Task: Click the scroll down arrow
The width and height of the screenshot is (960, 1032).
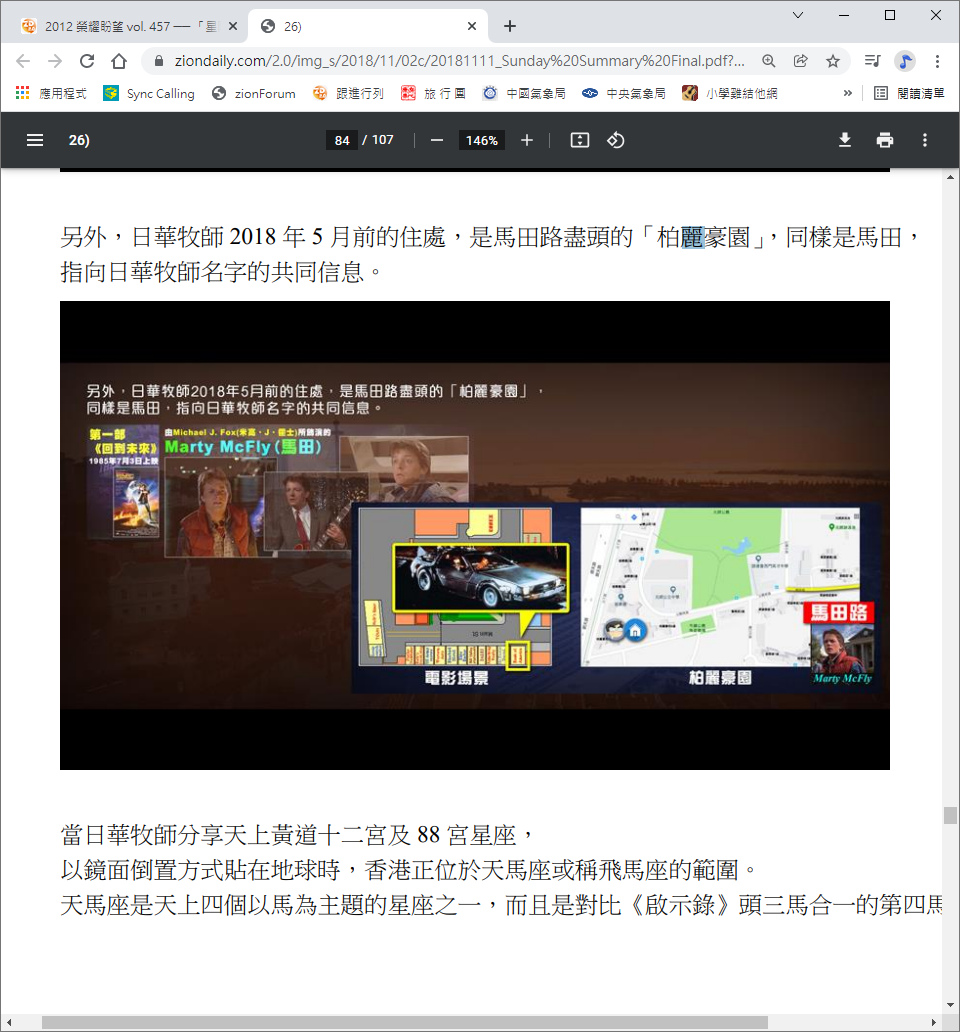Action: [x=950, y=1005]
